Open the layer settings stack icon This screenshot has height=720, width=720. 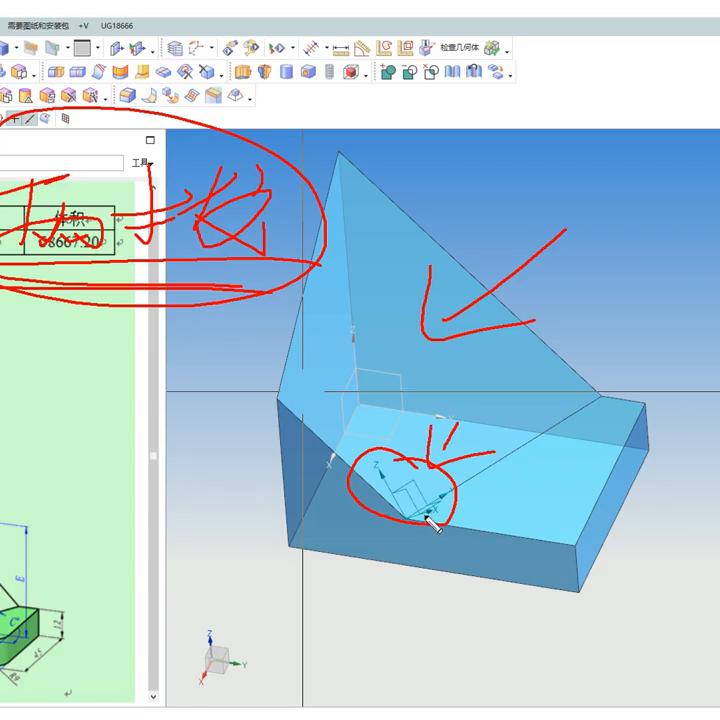coord(175,47)
